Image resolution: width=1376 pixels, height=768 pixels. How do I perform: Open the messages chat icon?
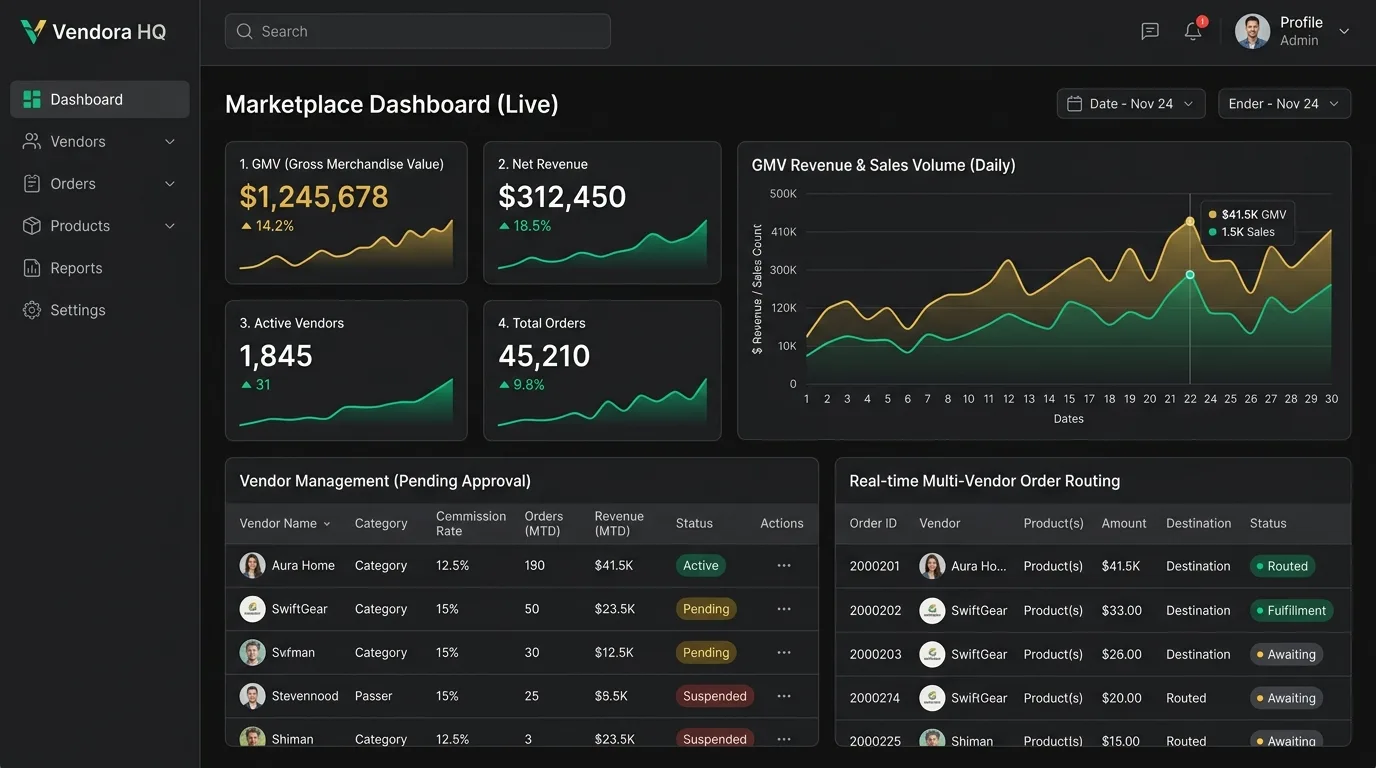(1150, 31)
